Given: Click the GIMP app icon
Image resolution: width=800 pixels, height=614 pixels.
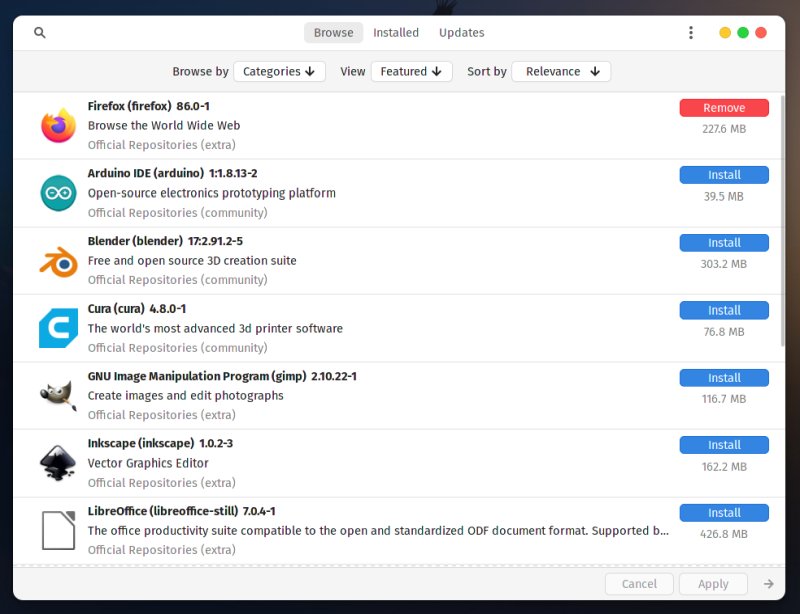Looking at the screenshot, I should click(58, 396).
